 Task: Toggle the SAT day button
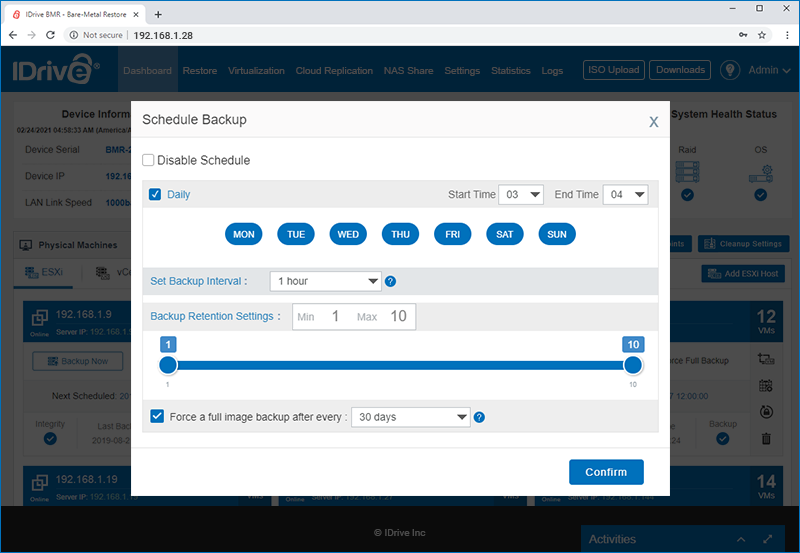point(505,234)
